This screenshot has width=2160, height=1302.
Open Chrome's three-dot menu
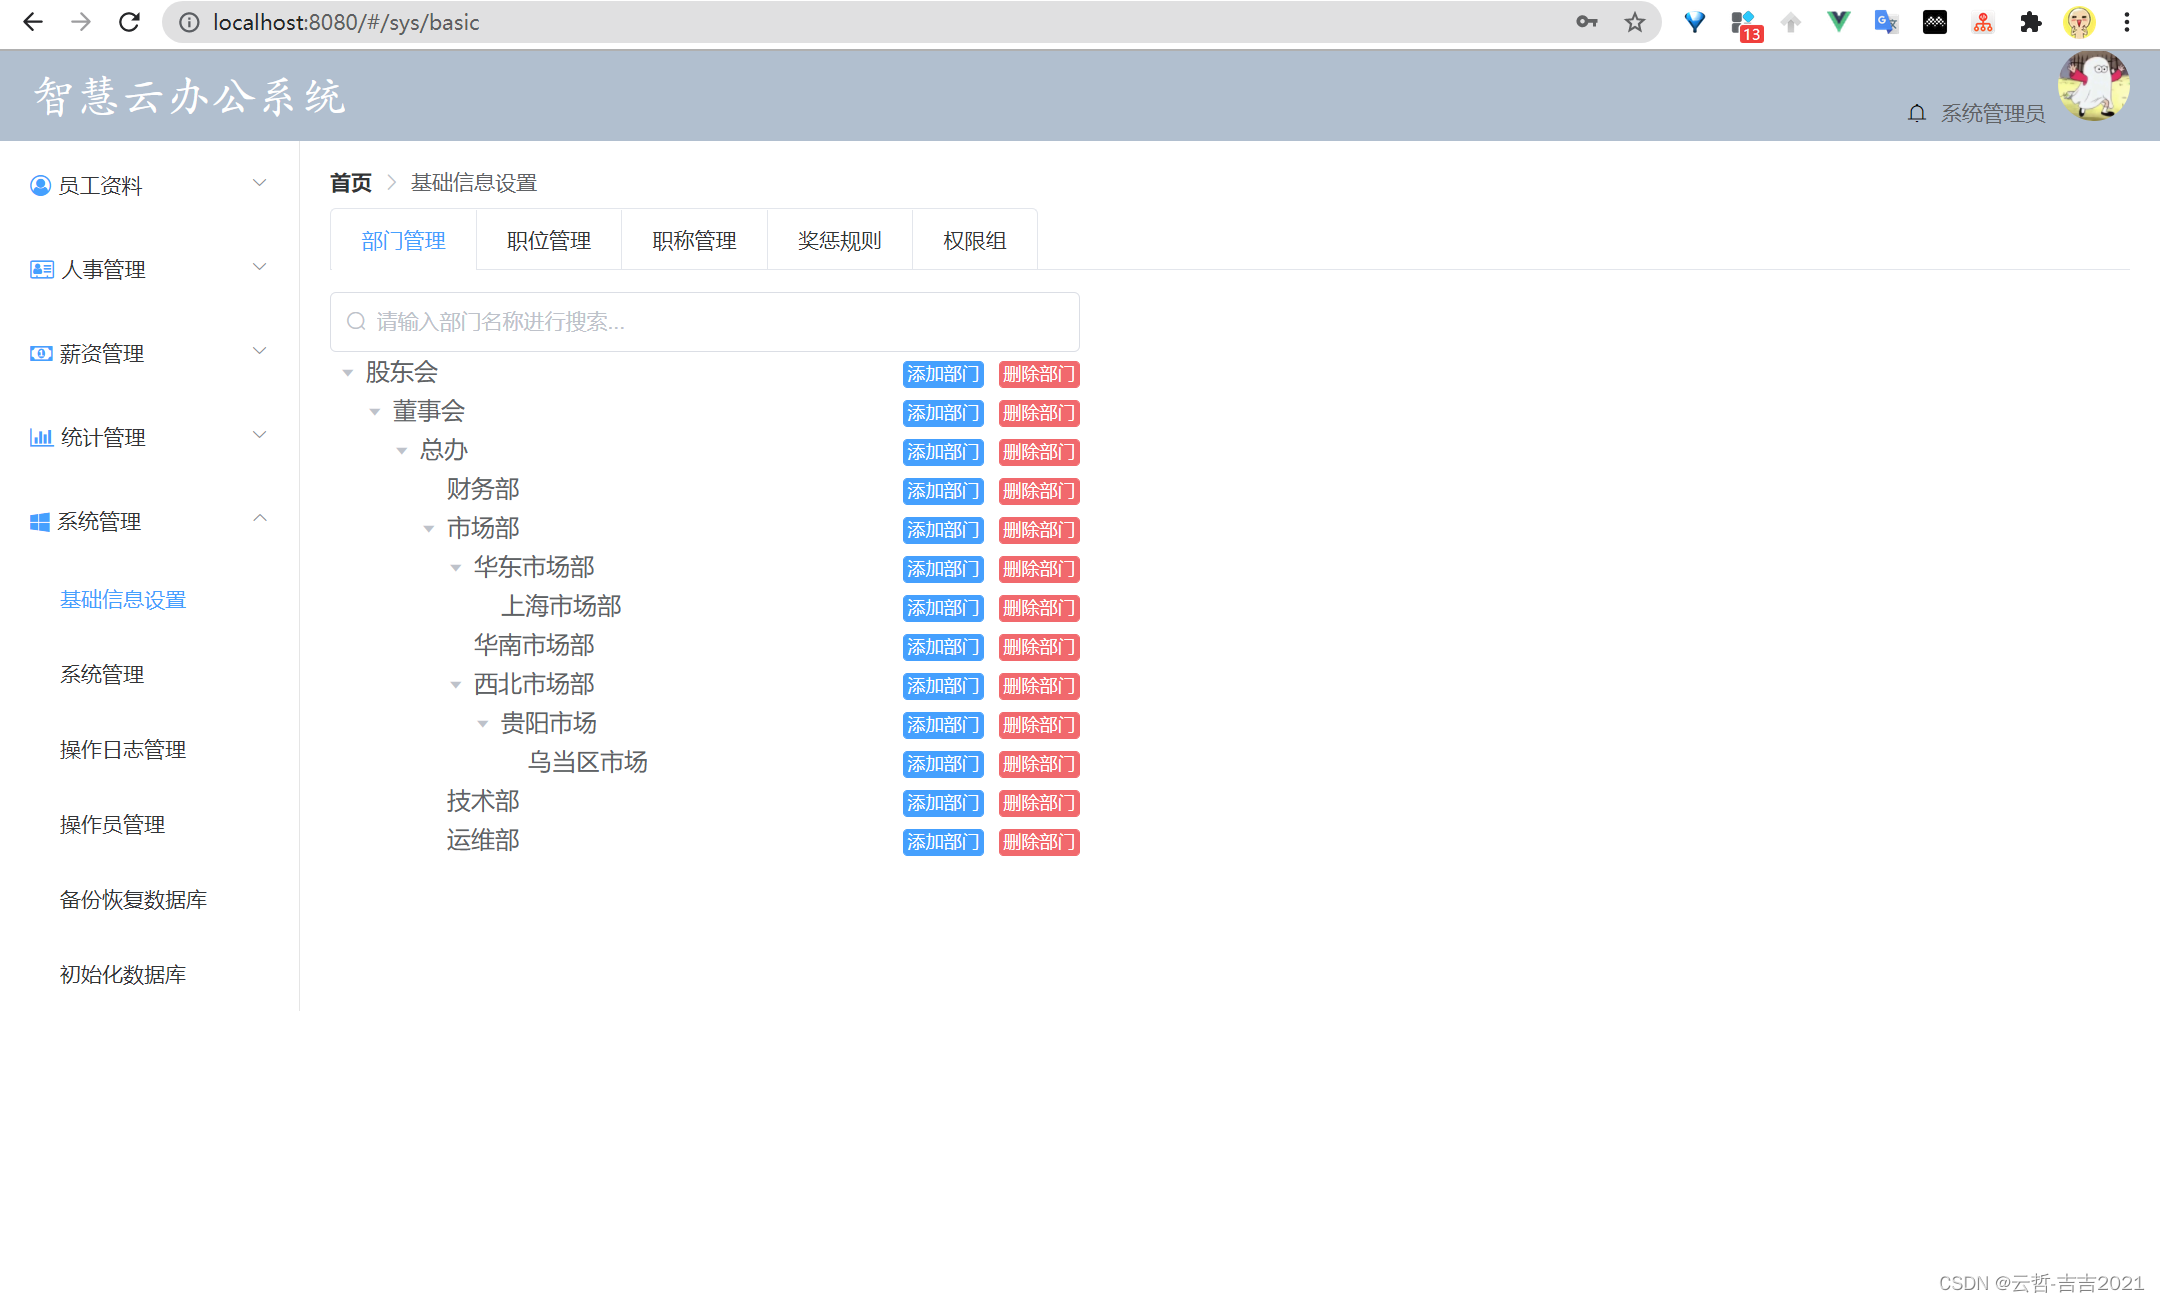coord(2127,22)
